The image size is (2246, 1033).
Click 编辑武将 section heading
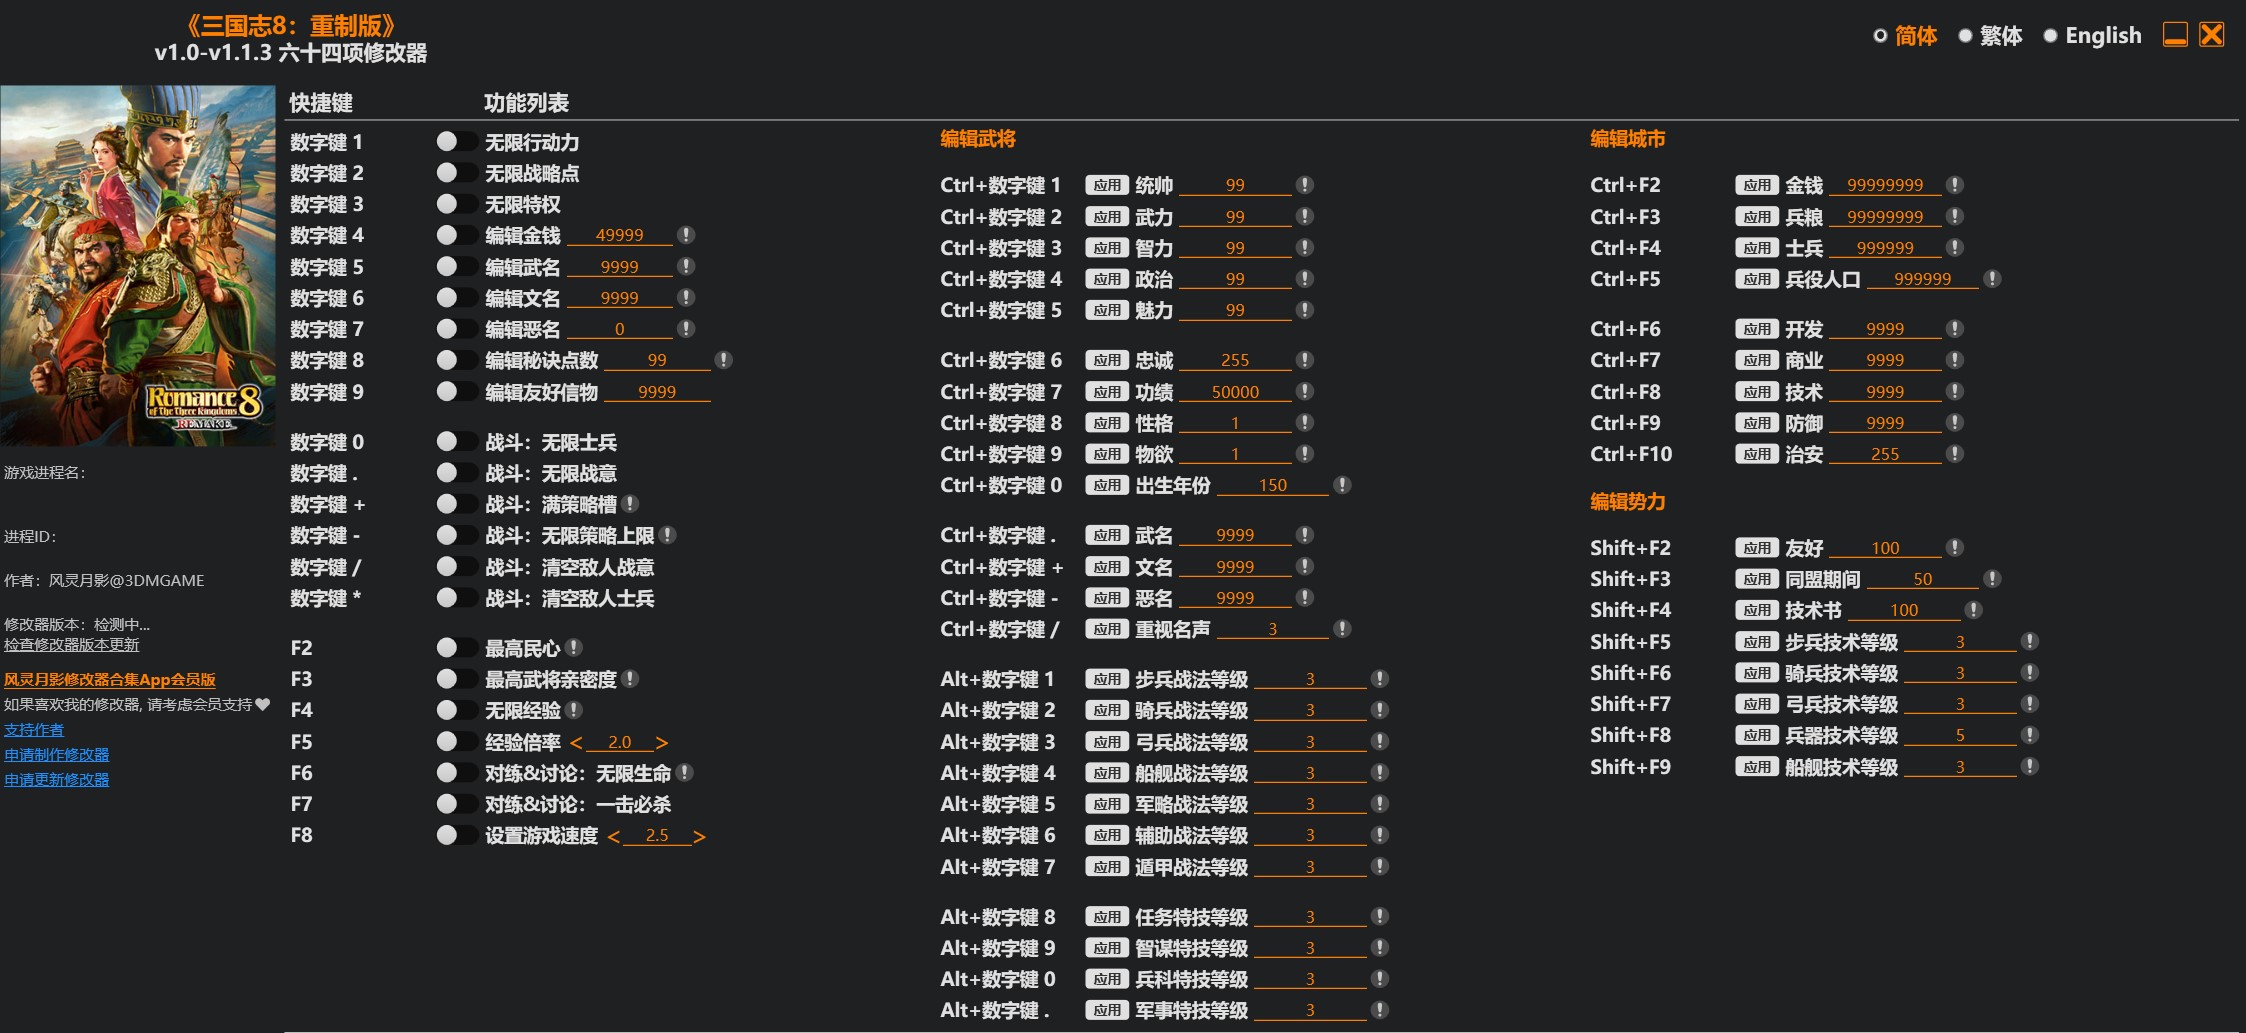[978, 139]
